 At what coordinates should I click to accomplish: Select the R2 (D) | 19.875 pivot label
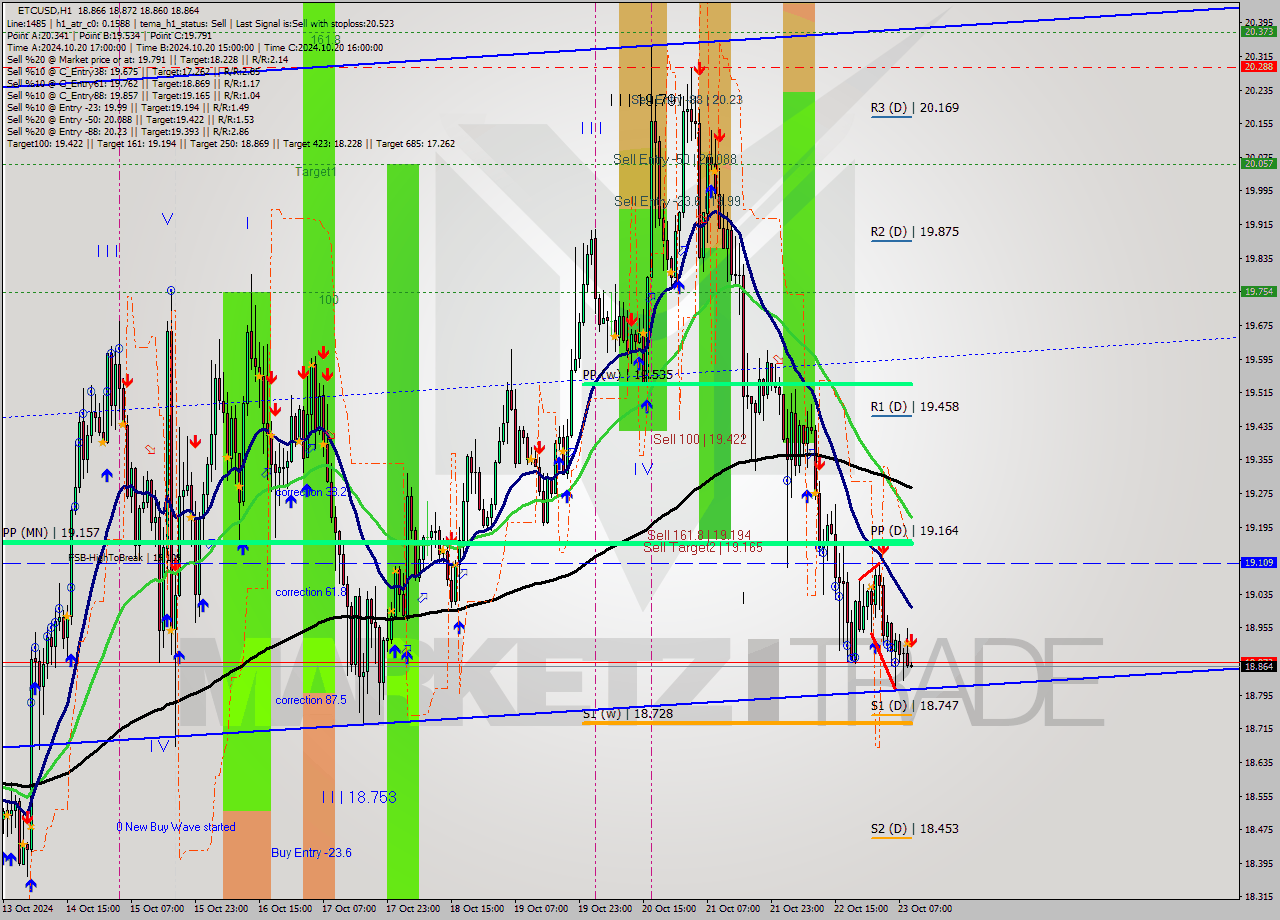pyautogui.click(x=914, y=231)
